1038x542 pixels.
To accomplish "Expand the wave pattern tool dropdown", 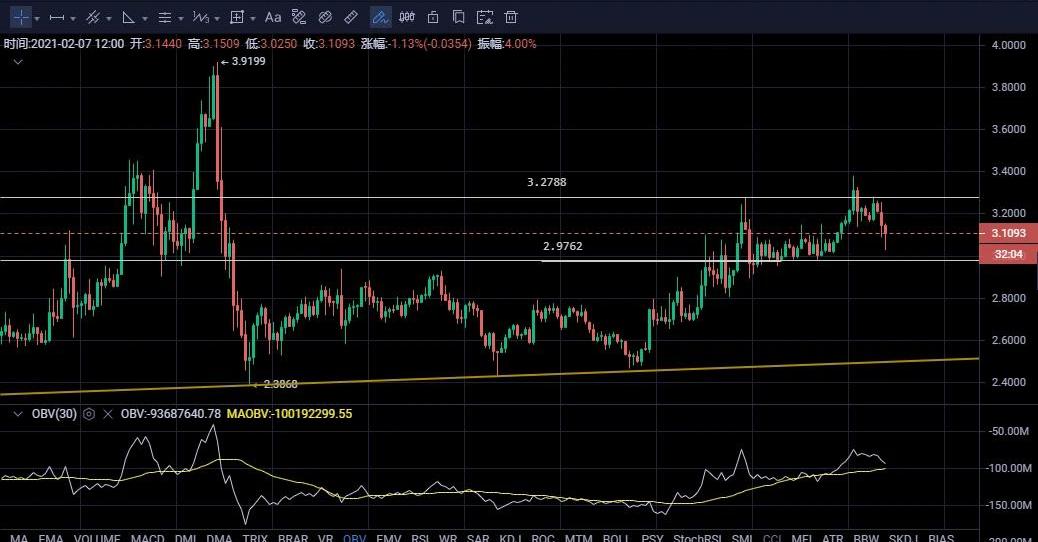I will click(x=217, y=18).
